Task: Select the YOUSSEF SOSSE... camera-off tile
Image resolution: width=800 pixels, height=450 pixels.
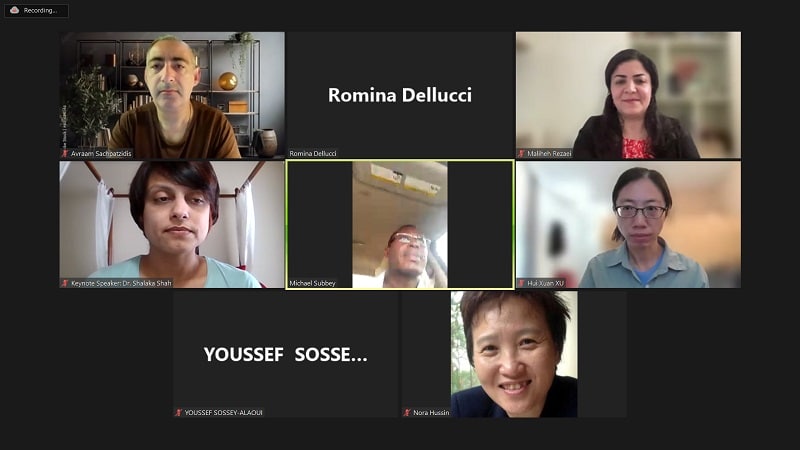Action: (285, 354)
